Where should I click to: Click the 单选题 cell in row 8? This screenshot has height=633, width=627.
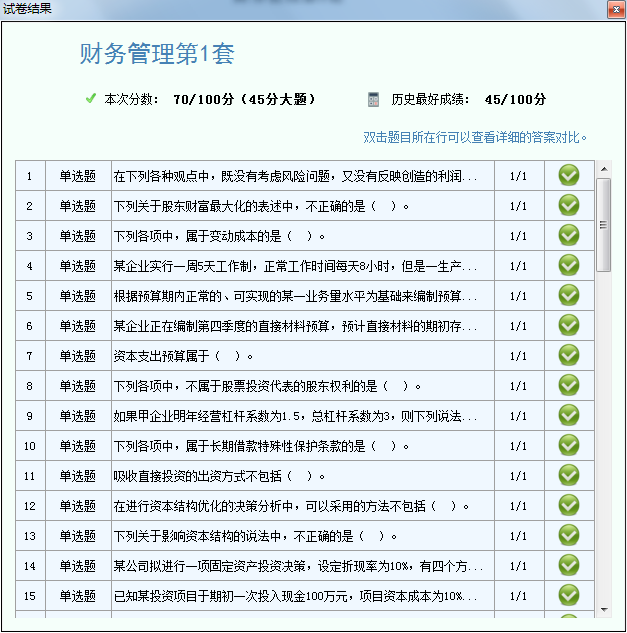point(78,386)
